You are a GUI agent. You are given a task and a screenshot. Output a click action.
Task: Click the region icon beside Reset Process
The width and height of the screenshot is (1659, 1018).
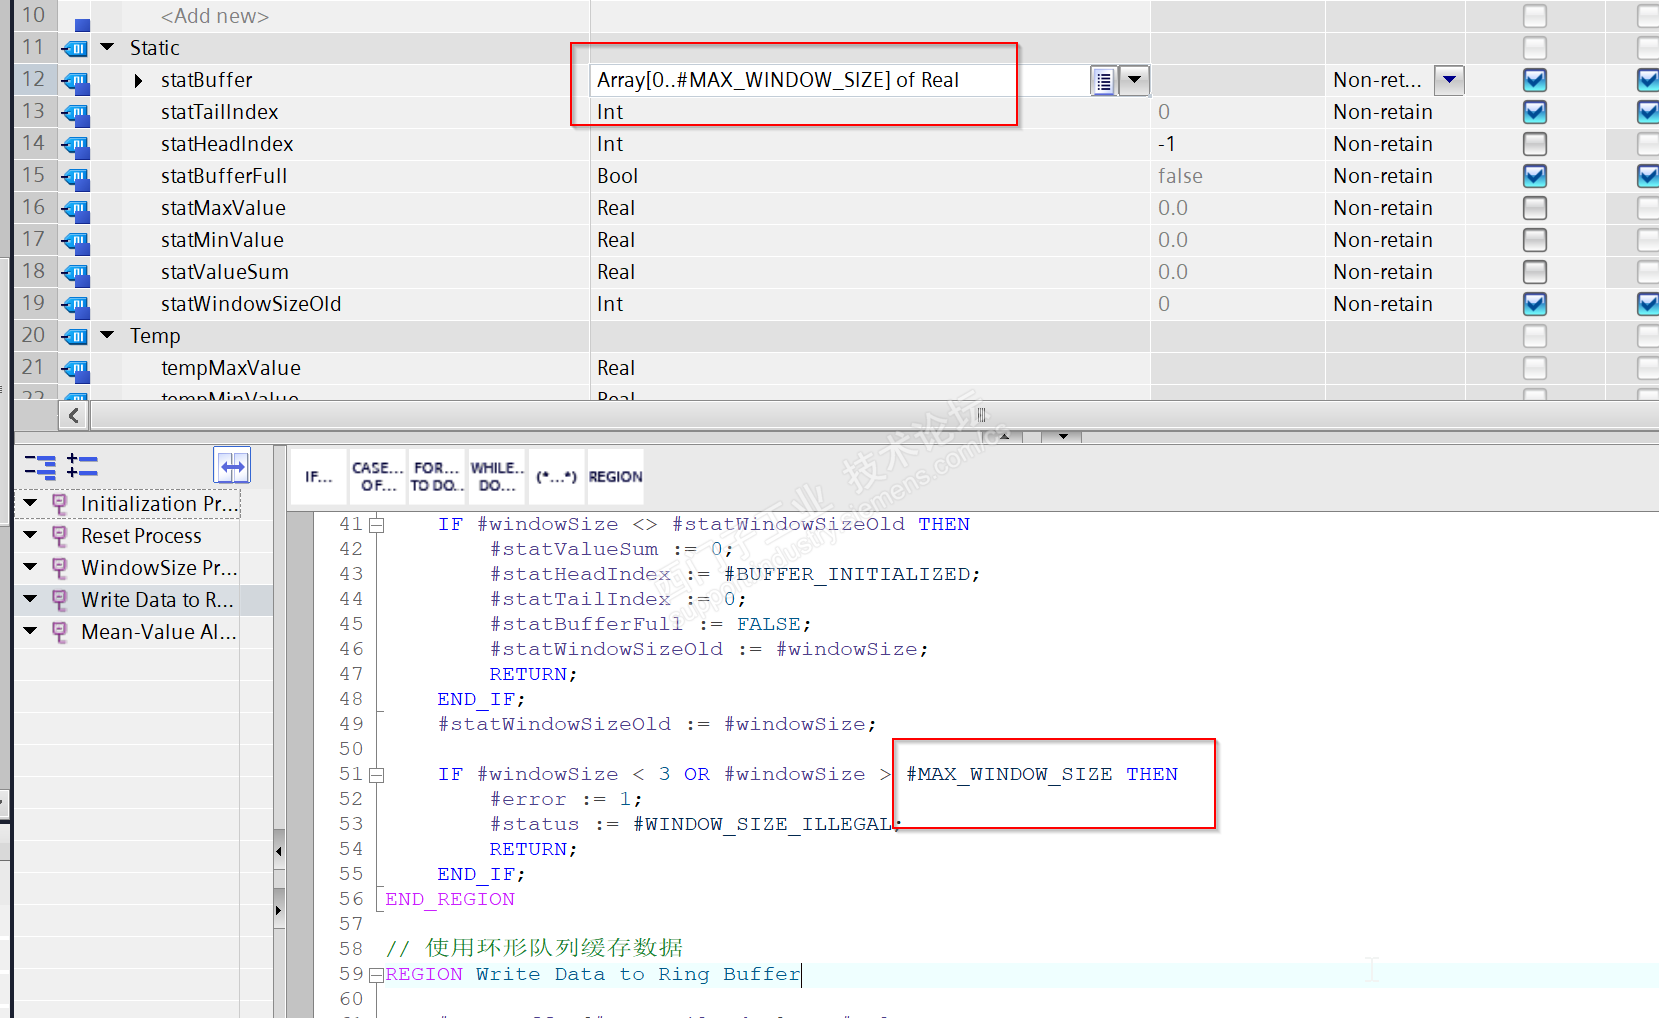(x=60, y=536)
